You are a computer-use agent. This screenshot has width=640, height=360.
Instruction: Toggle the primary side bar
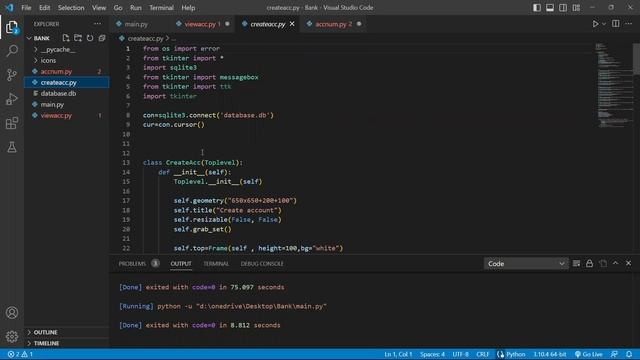tap(537, 8)
